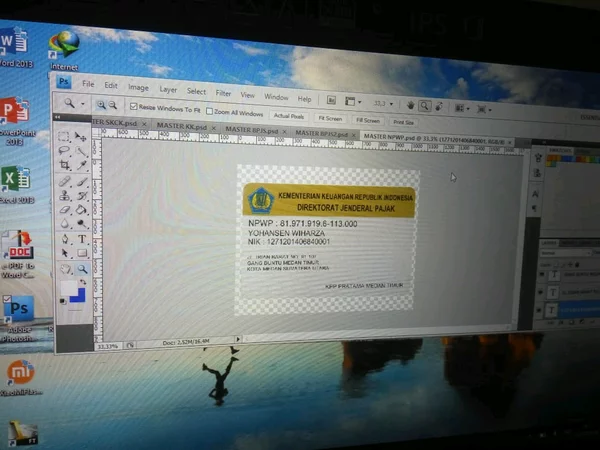This screenshot has width=600, height=450.
Task: Select the Paint Bucket tool
Action: click(x=82, y=210)
